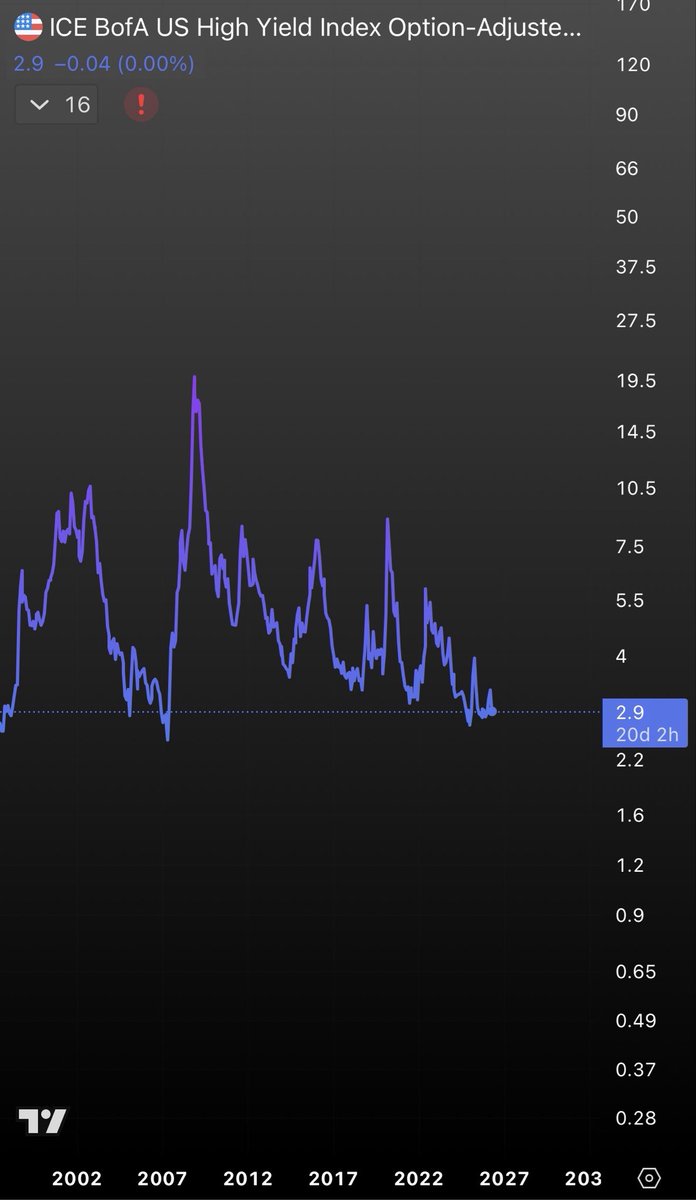
Task: Click the 2012 time axis label
Action: (248, 1178)
